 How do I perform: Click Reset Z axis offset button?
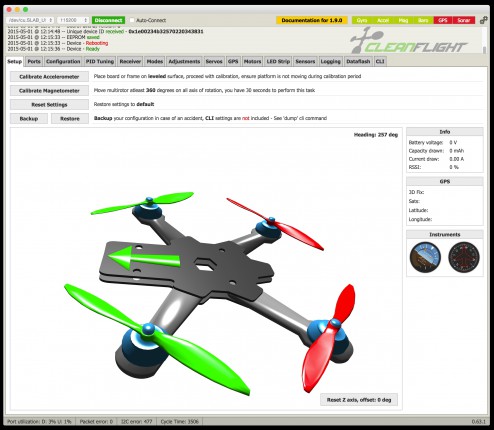coord(359,400)
